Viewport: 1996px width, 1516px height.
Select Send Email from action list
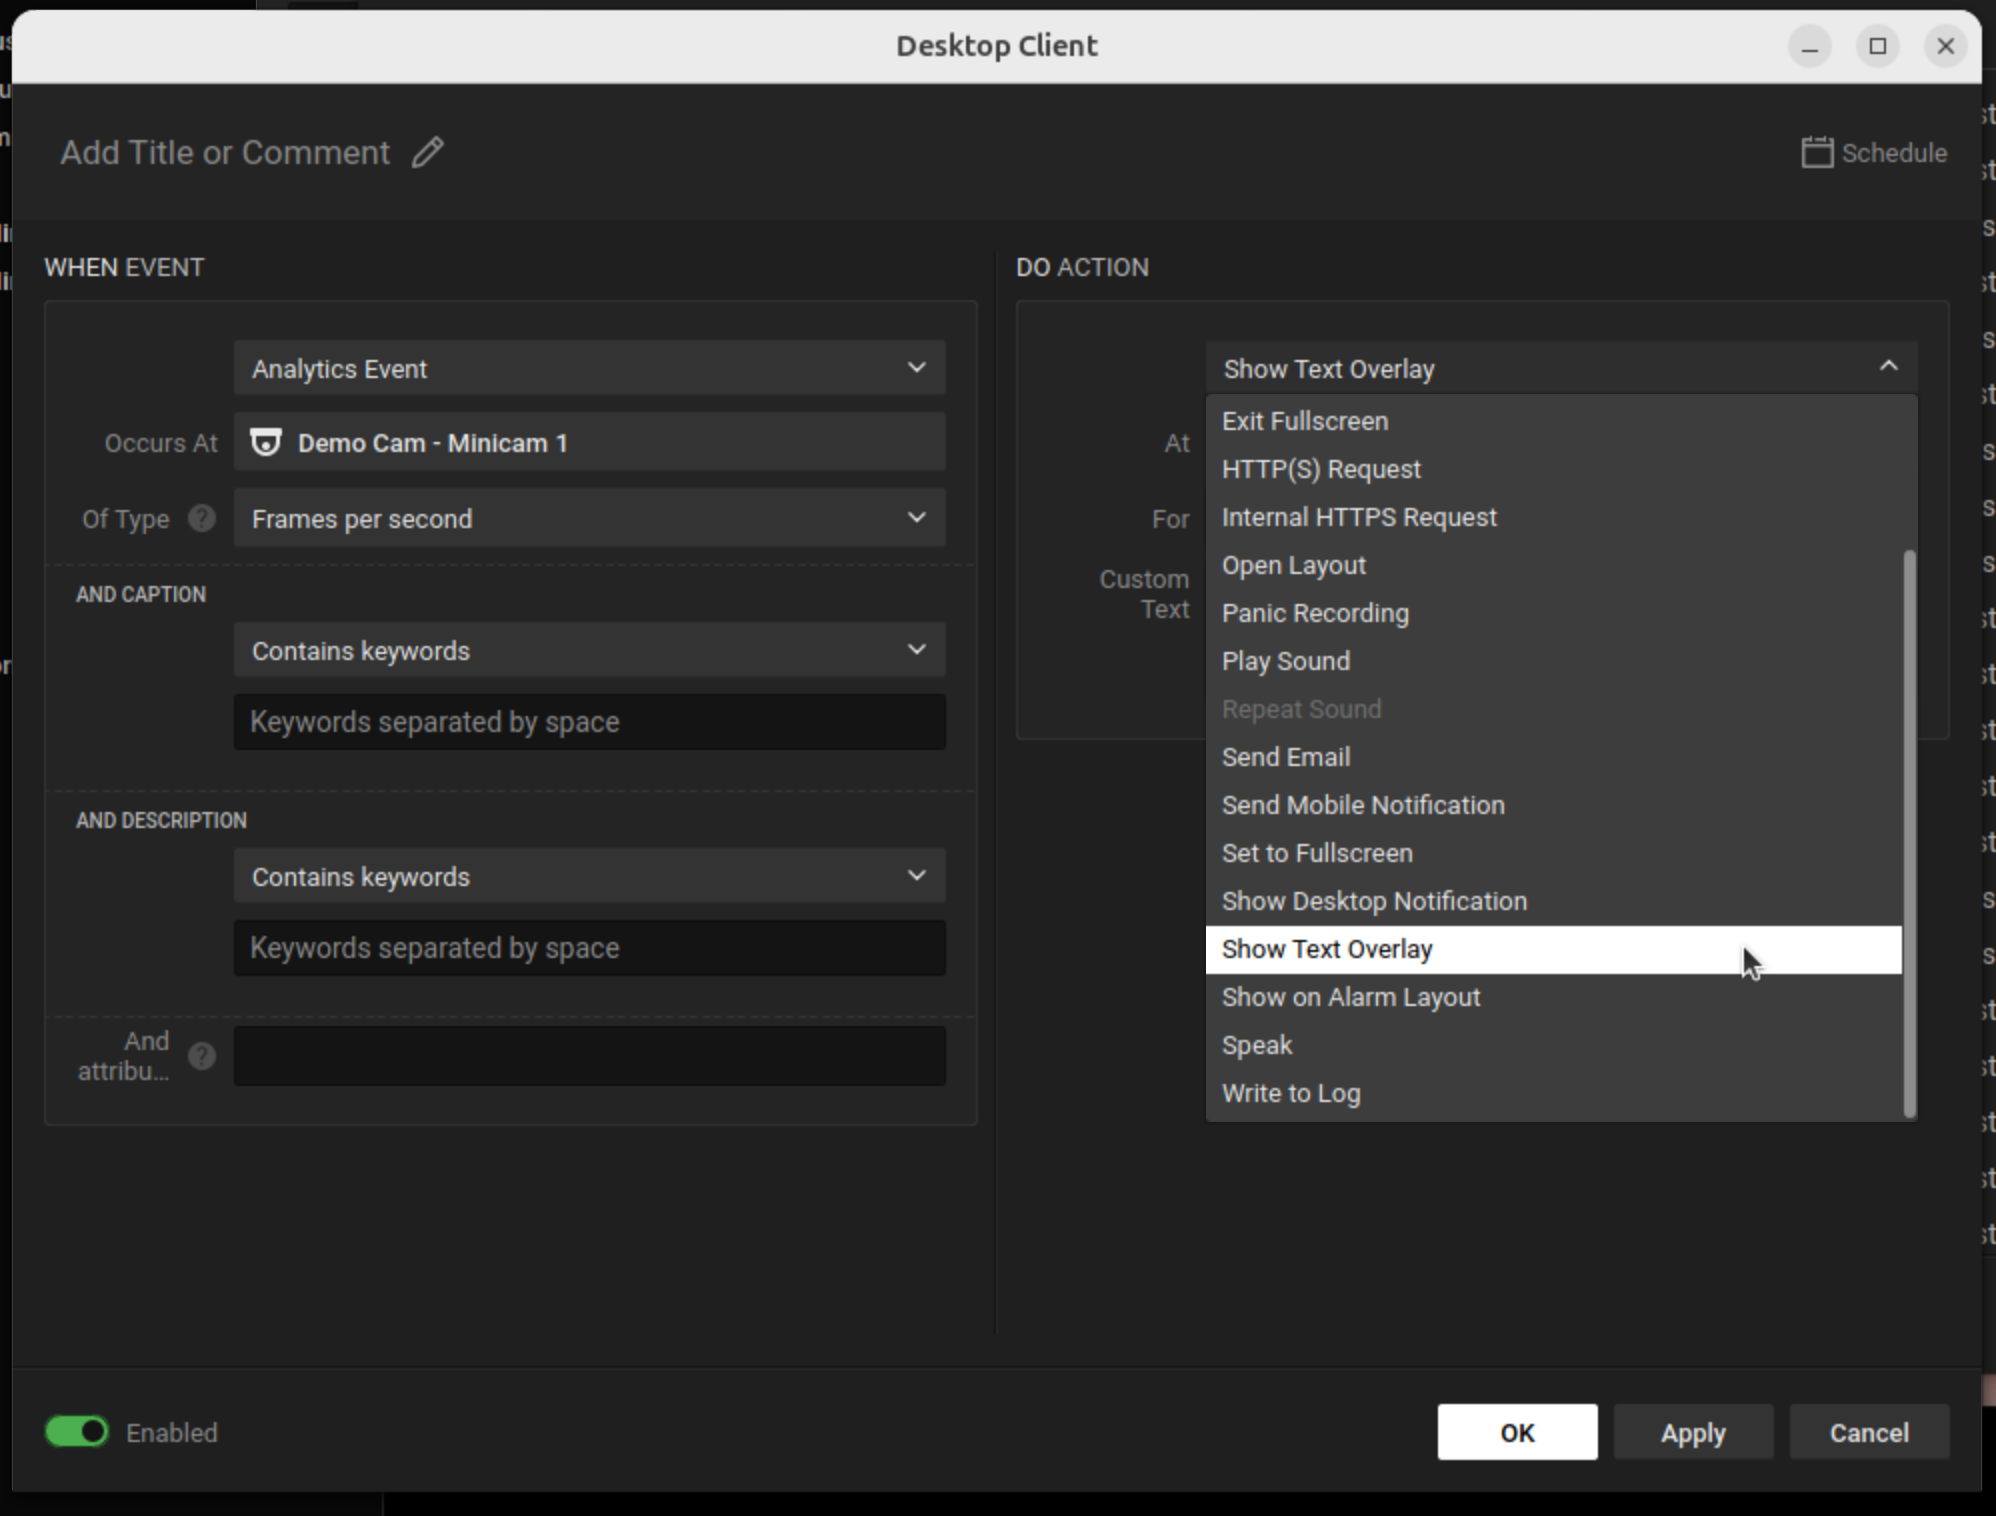pyautogui.click(x=1286, y=757)
